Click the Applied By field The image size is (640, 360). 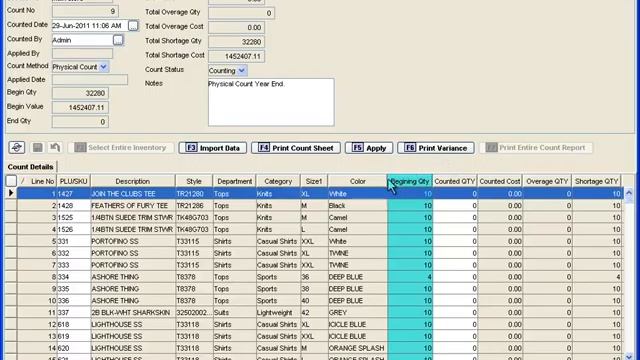click(x=82, y=53)
